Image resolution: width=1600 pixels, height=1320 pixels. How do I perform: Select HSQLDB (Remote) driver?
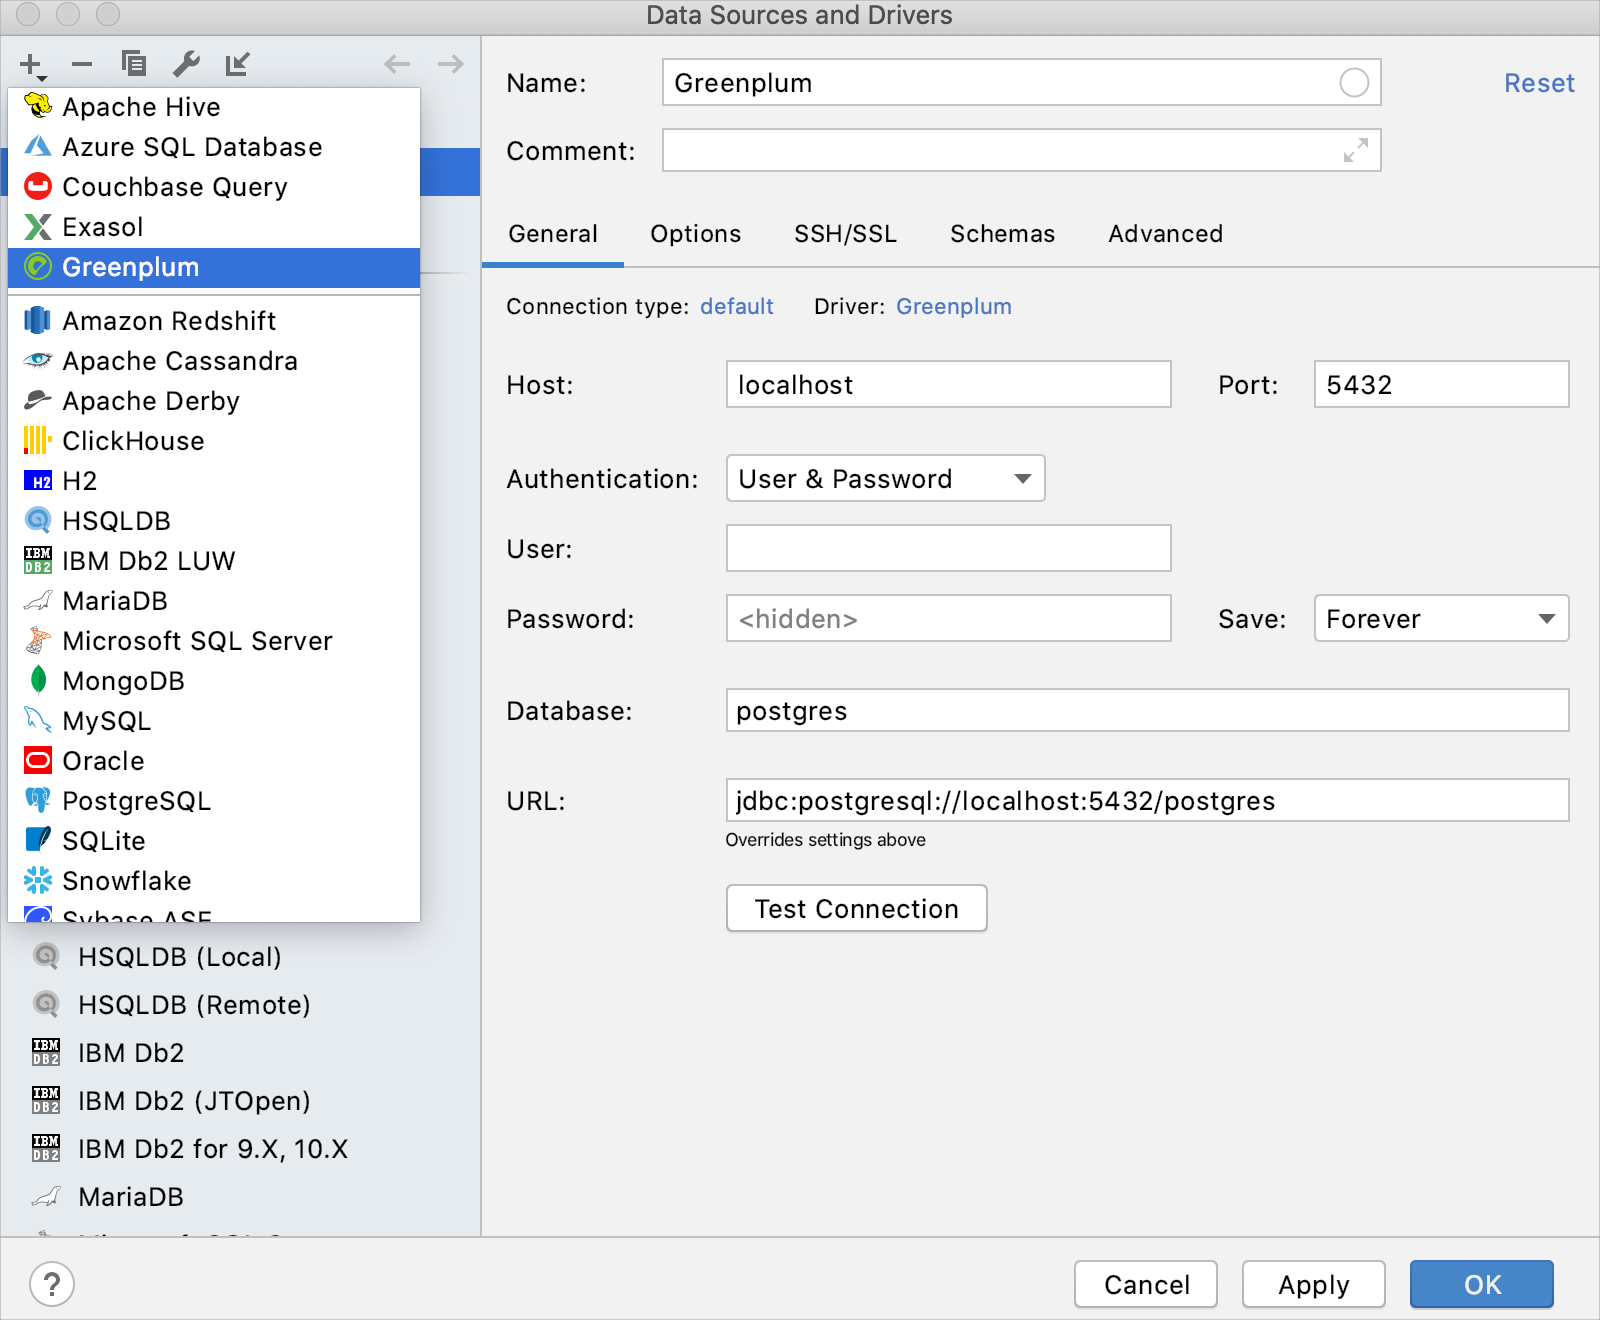point(240,1005)
